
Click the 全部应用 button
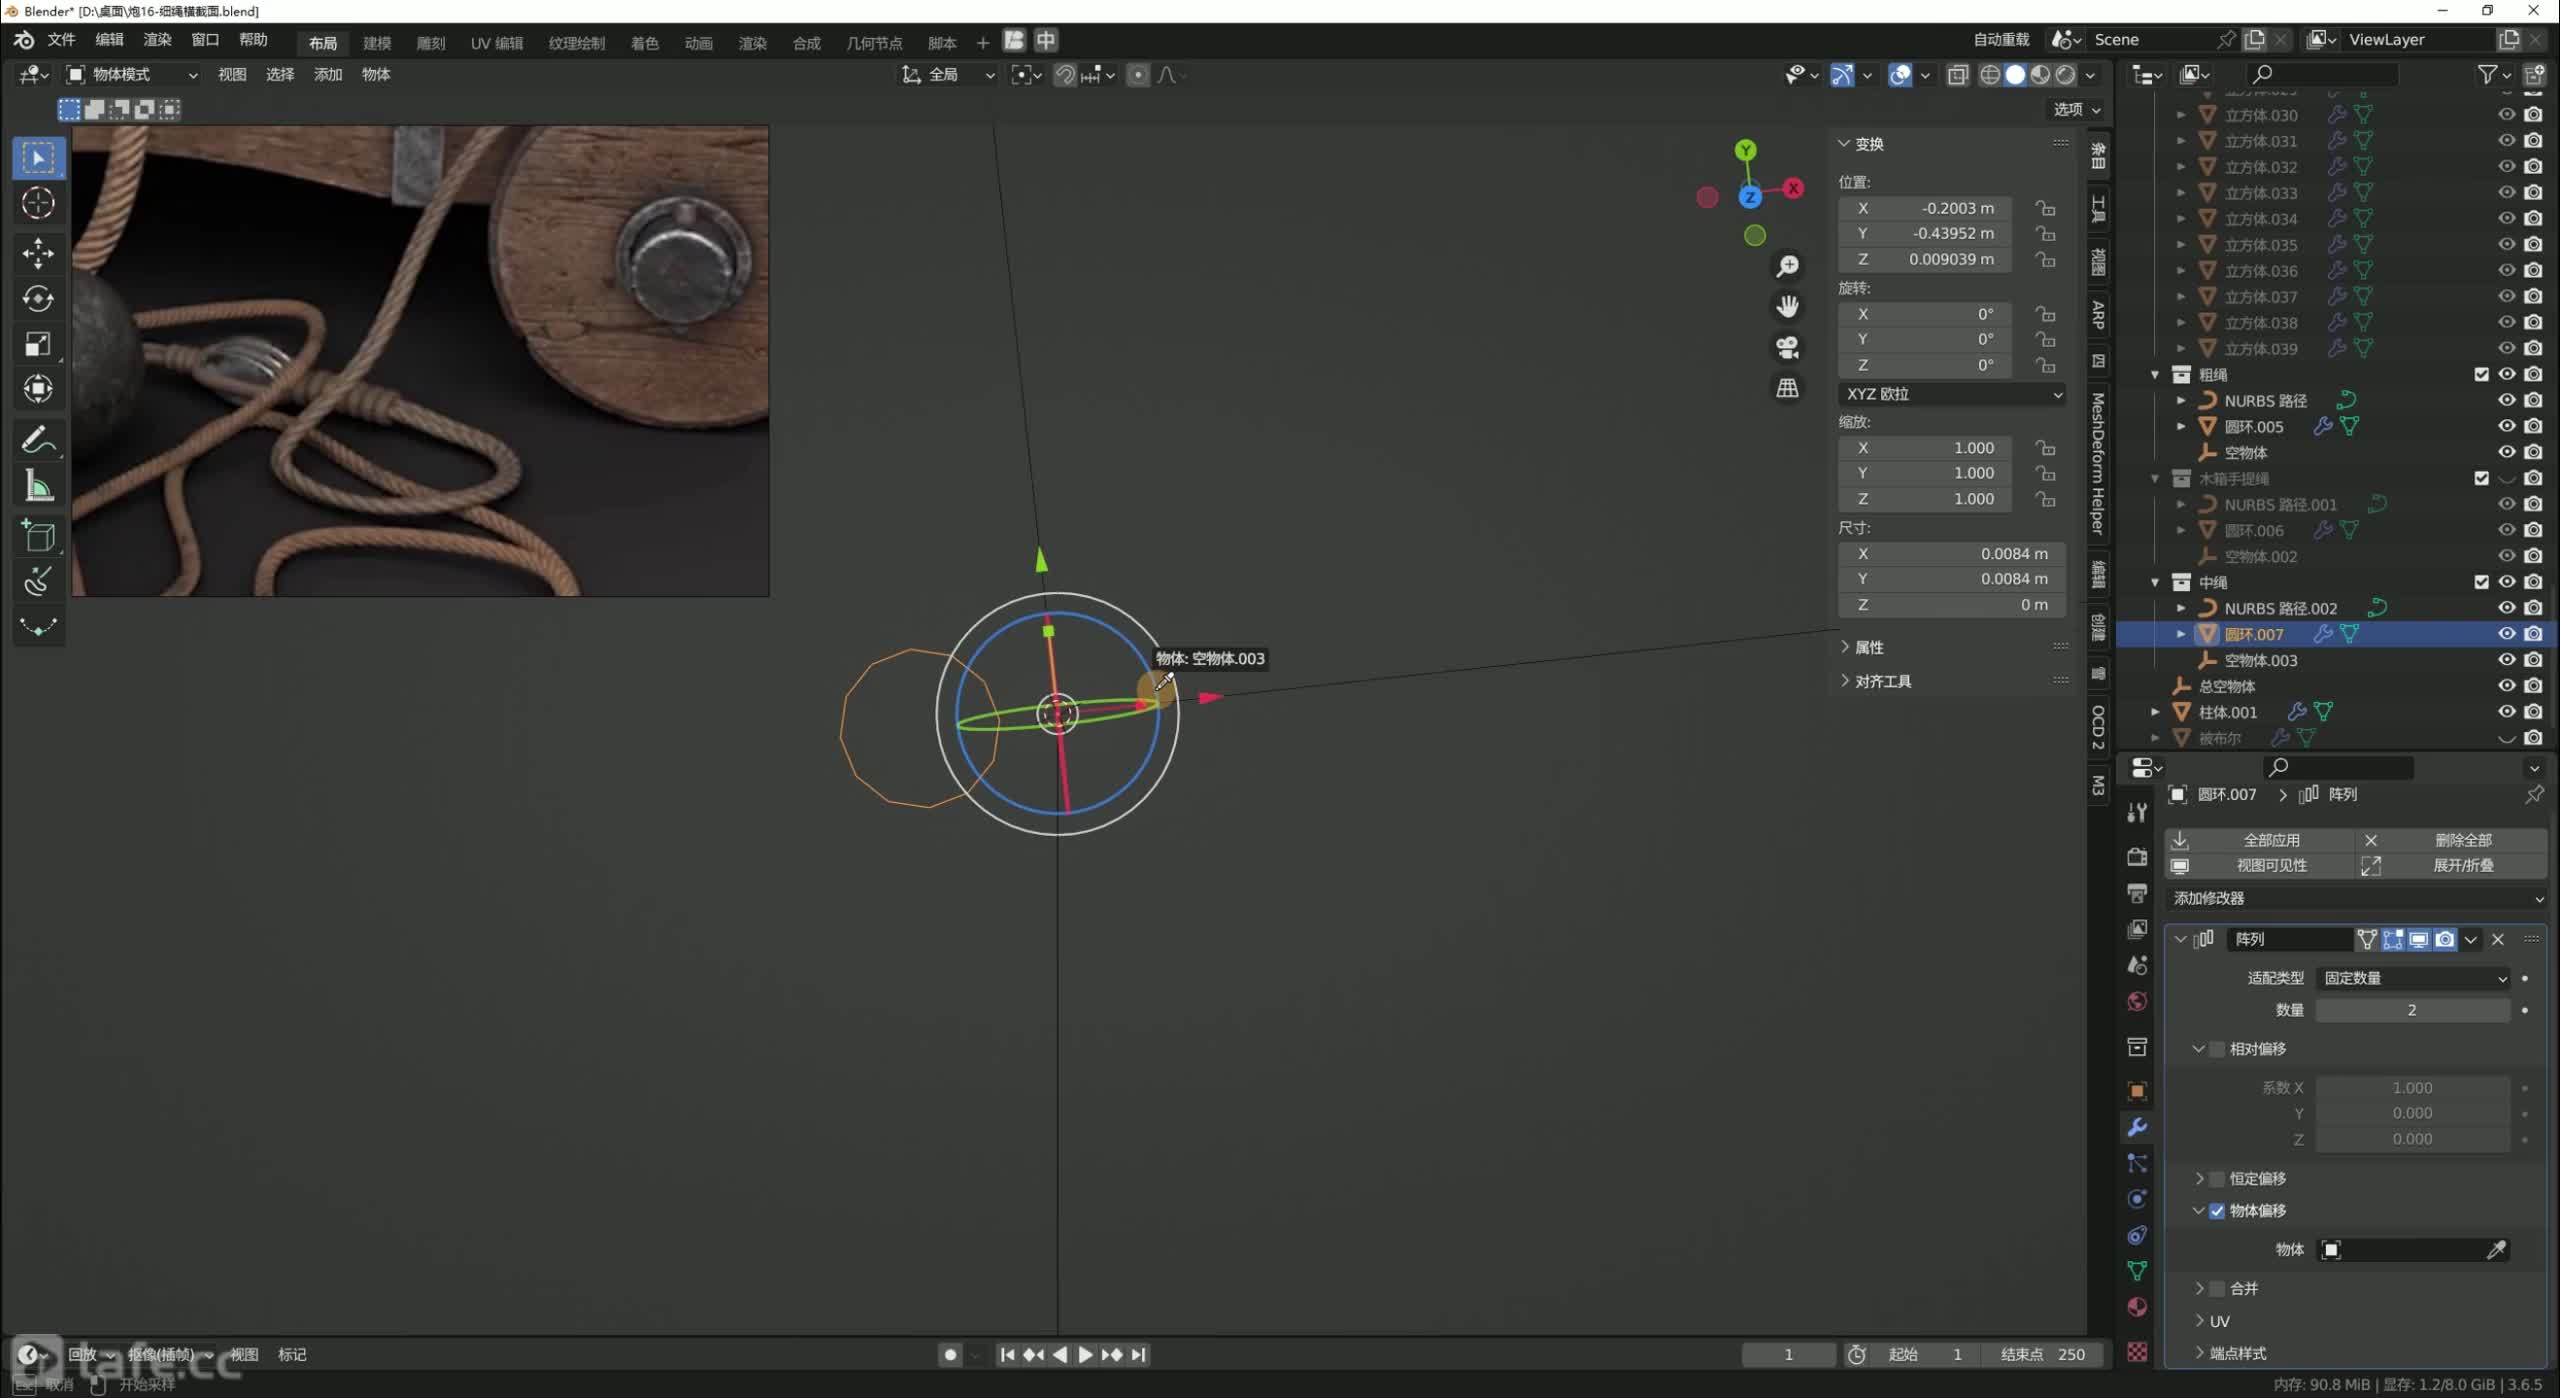2259,840
